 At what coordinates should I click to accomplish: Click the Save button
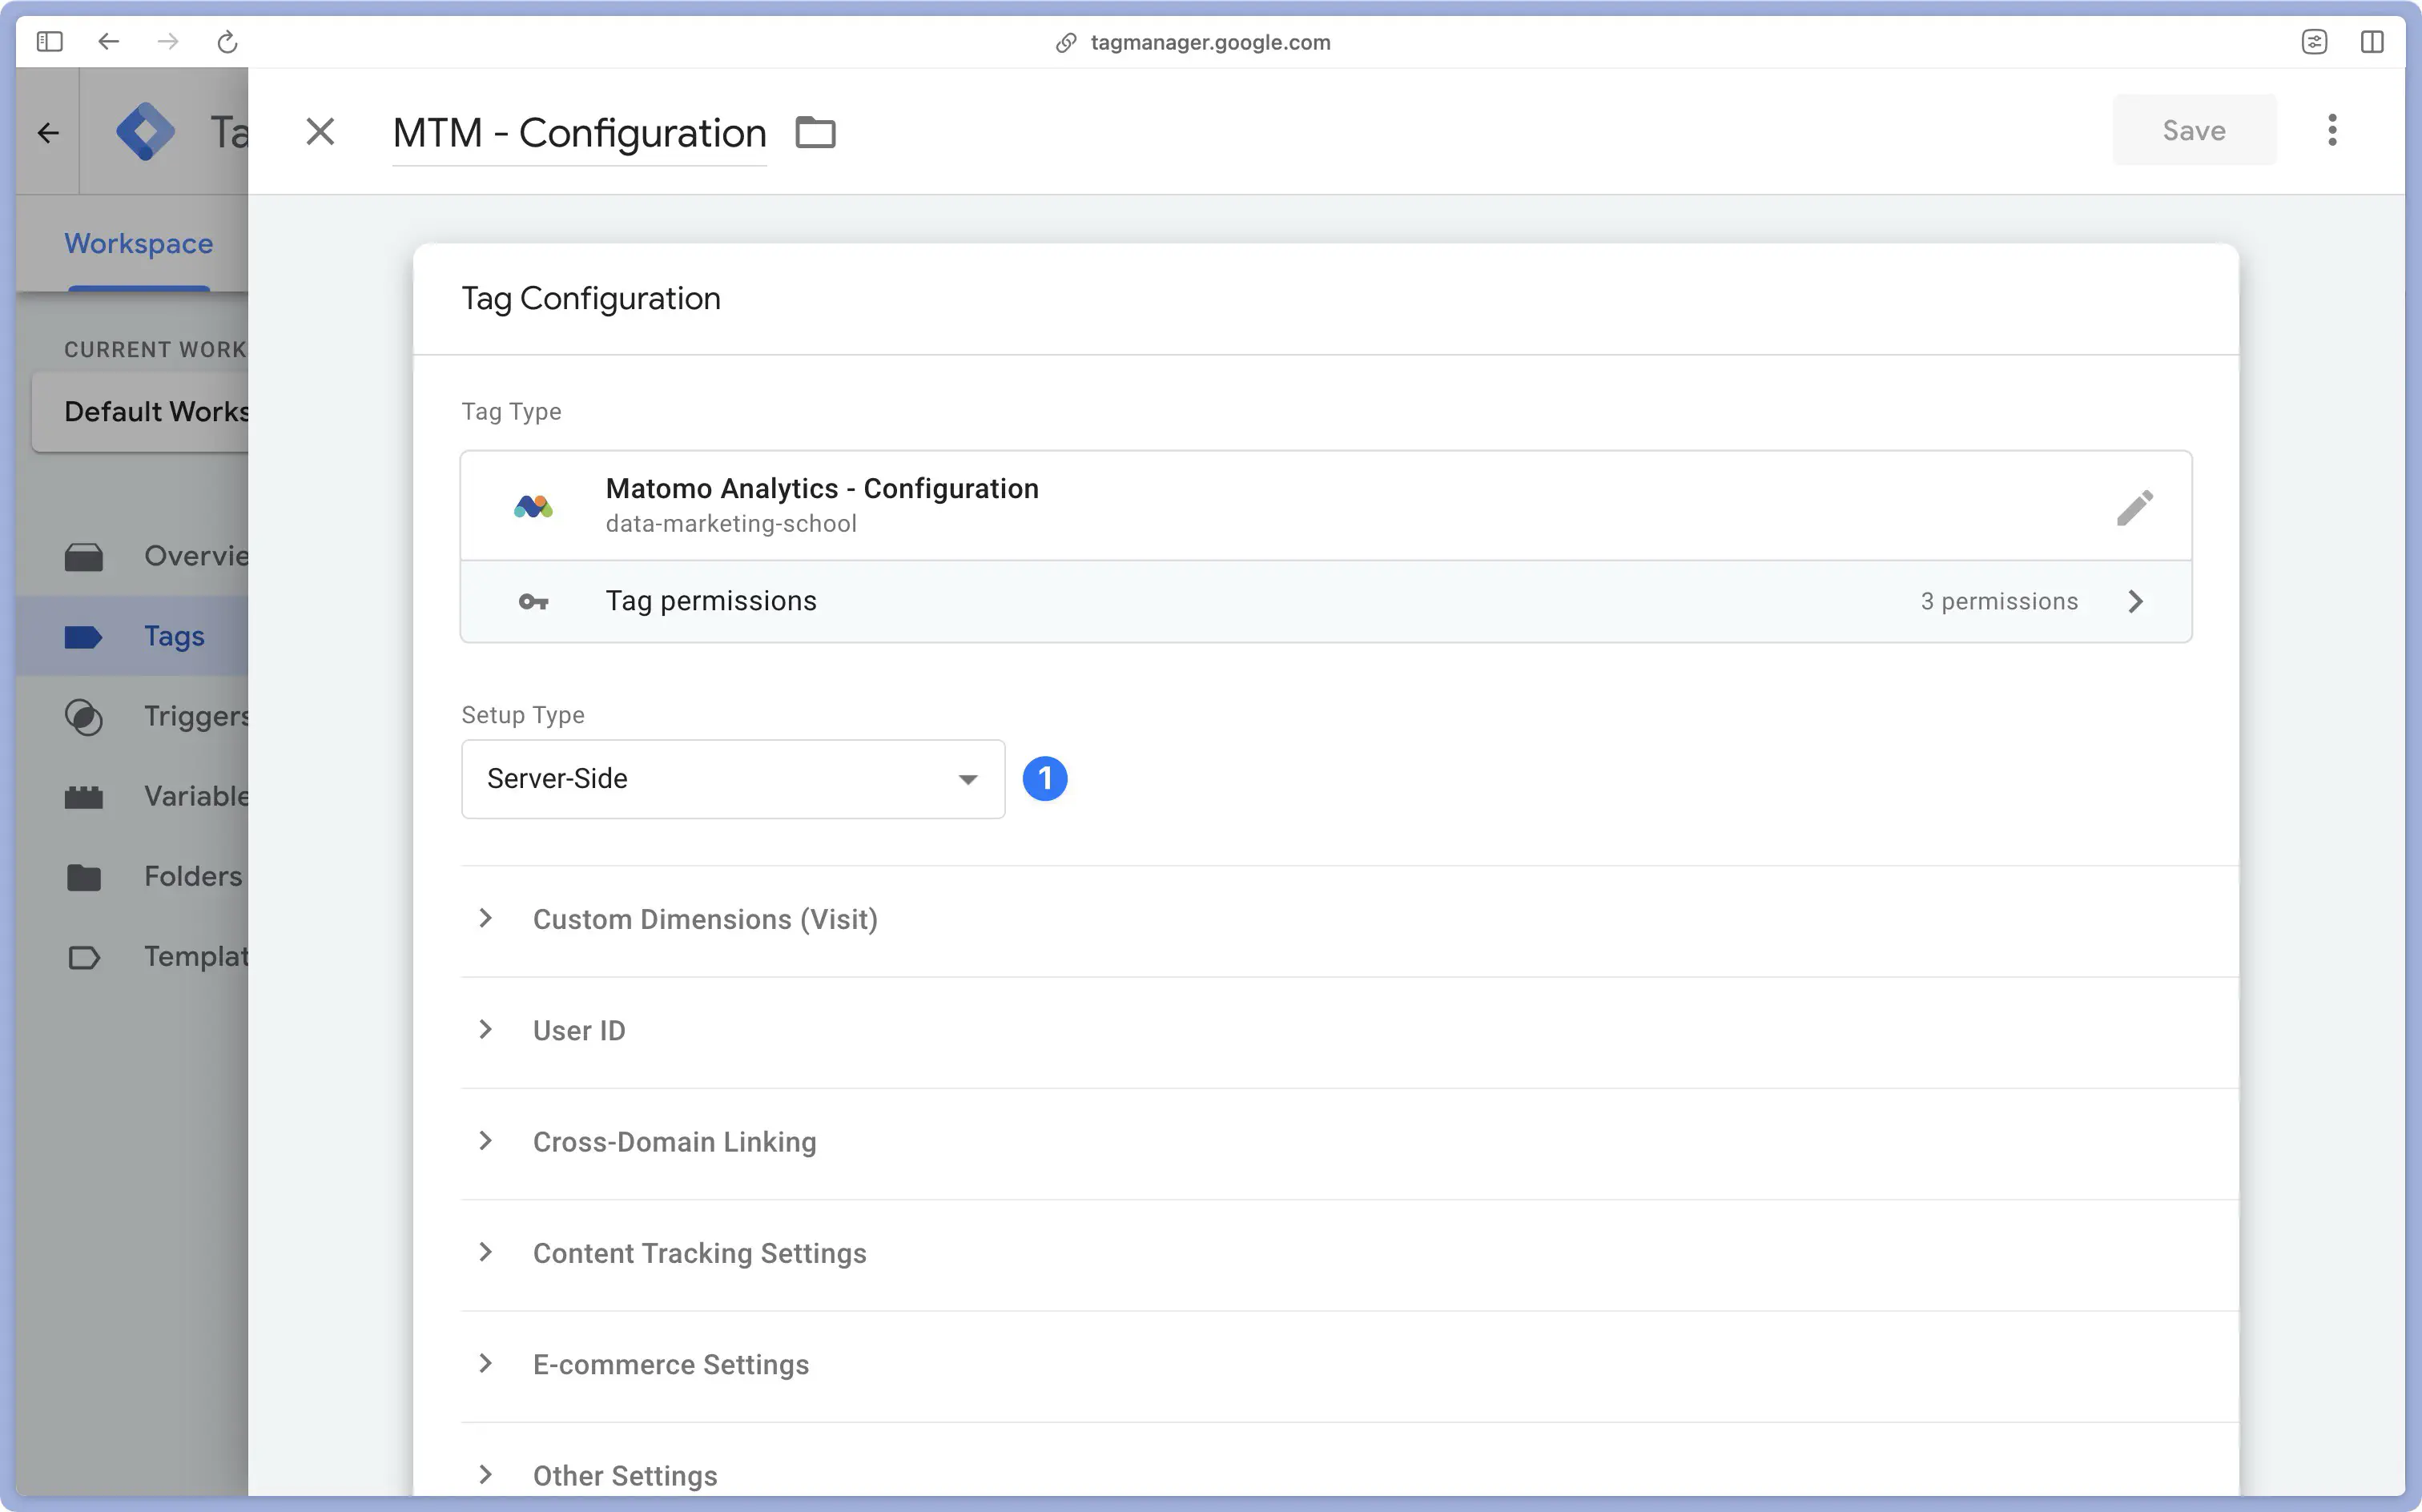2194,130
